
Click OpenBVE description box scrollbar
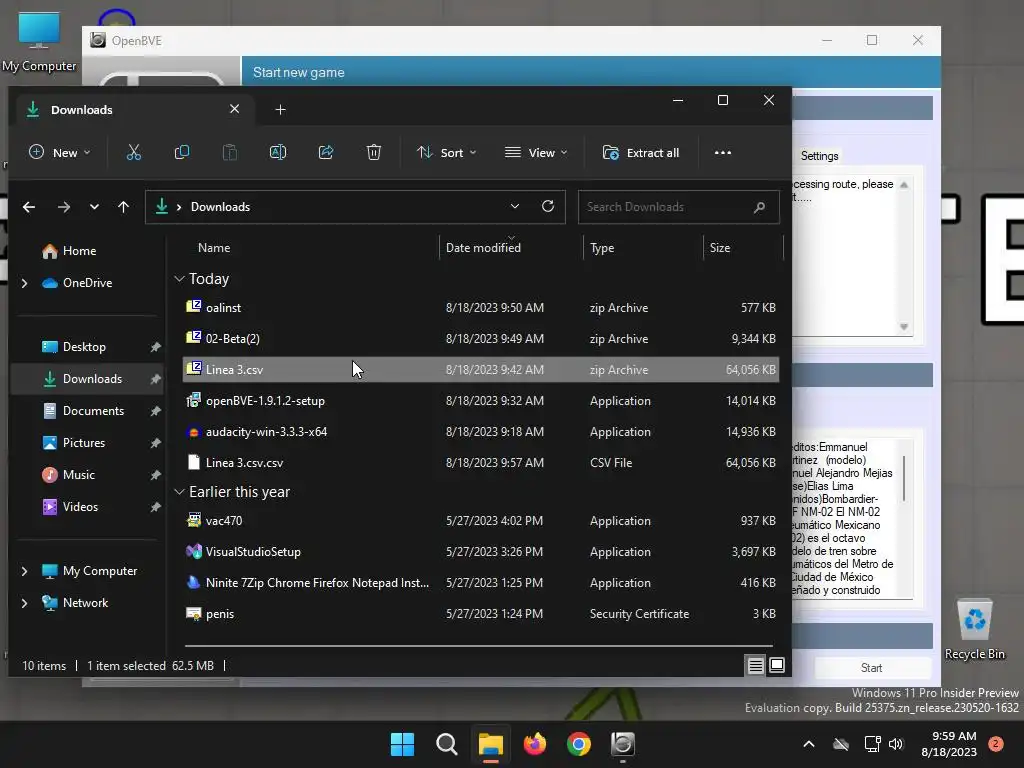(x=904, y=480)
